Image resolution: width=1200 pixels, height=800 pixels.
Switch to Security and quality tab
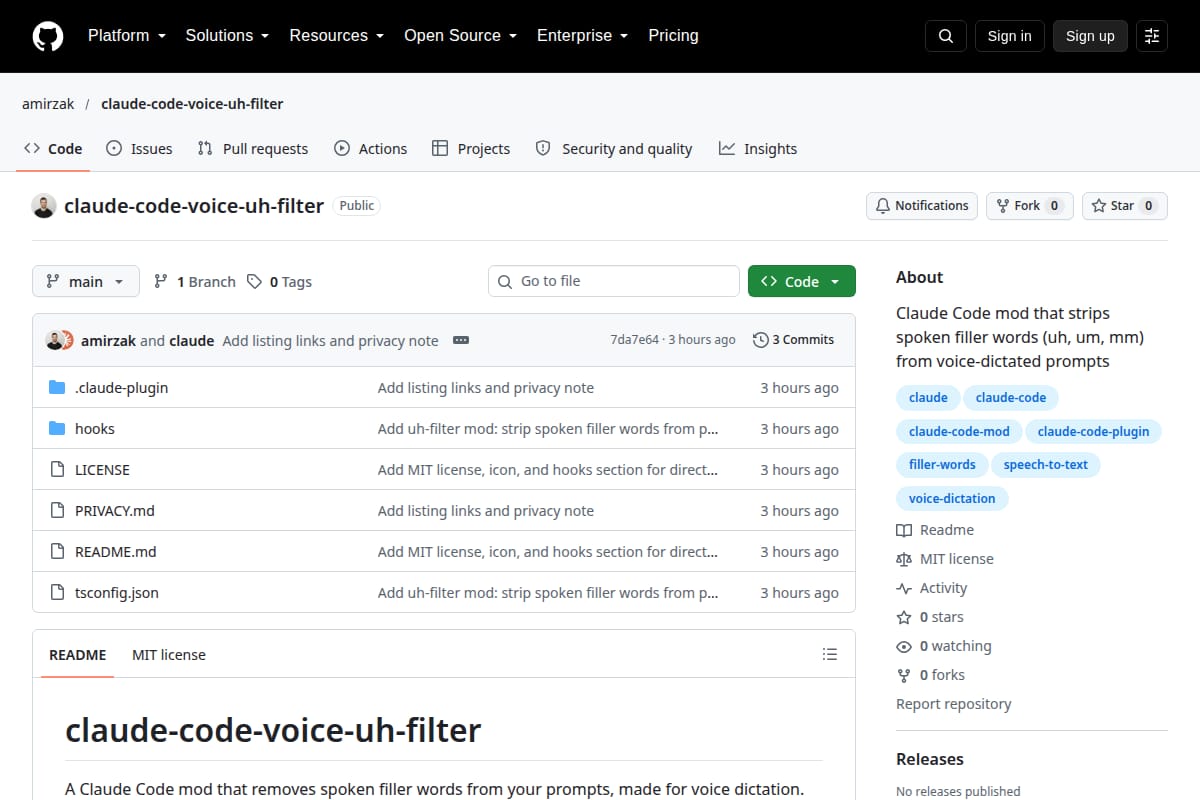[x=614, y=149]
